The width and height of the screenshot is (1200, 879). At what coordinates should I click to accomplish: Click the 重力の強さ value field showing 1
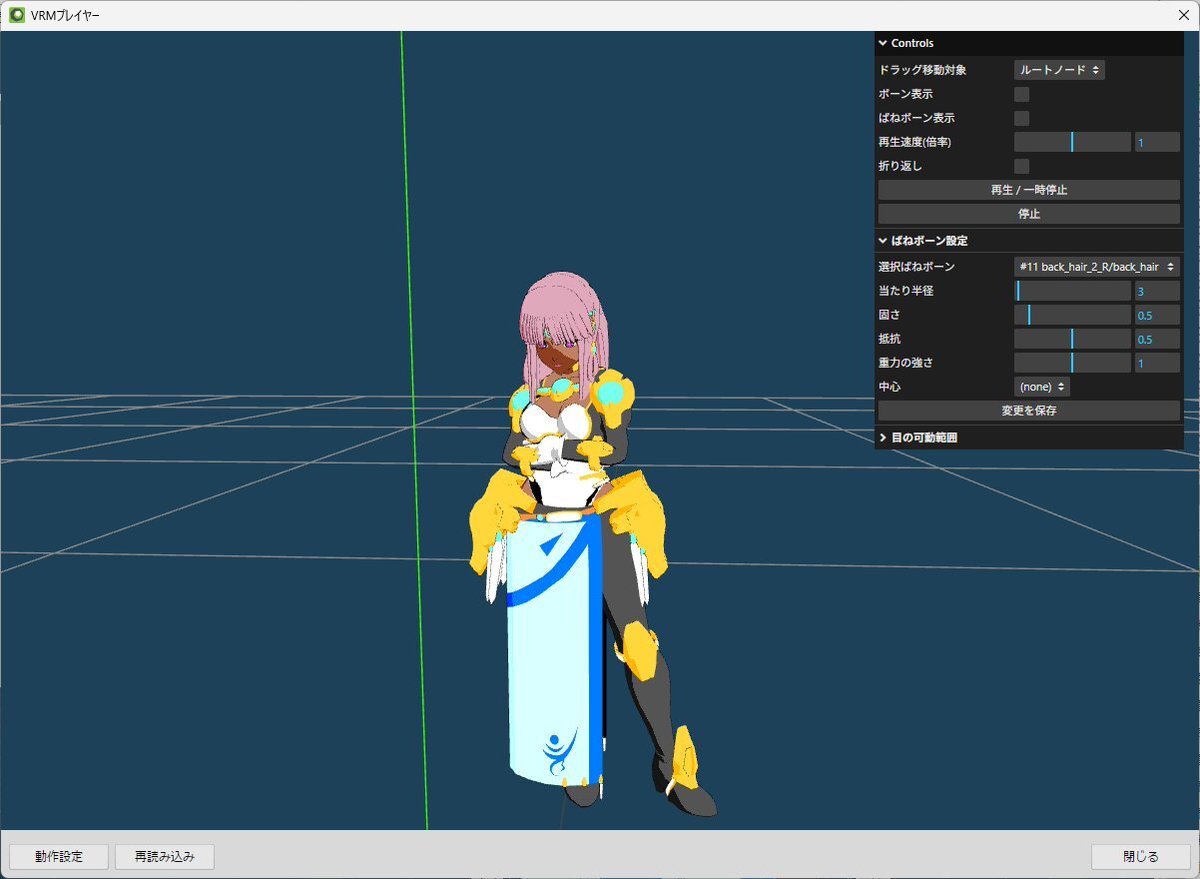[x=1157, y=363]
